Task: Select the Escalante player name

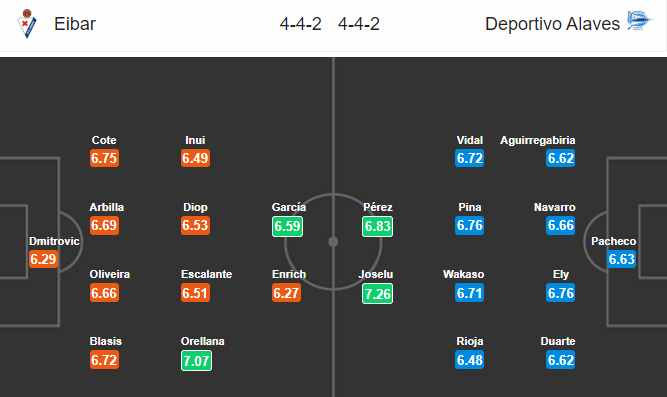Action: pos(207,274)
